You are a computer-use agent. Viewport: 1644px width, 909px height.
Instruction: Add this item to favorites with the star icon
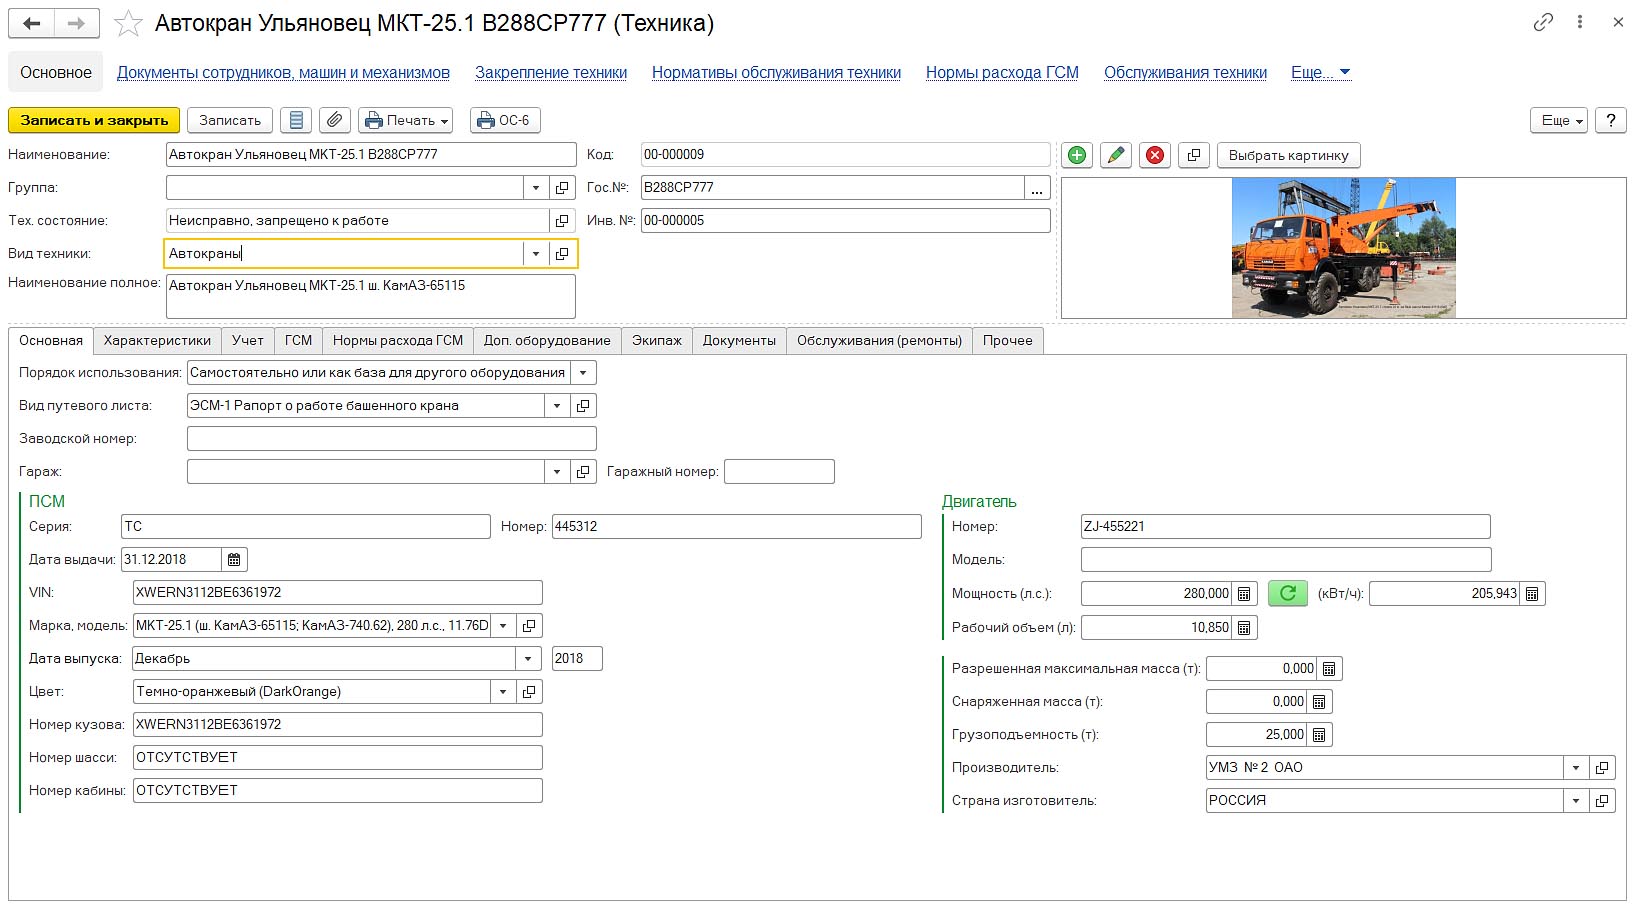[x=128, y=23]
